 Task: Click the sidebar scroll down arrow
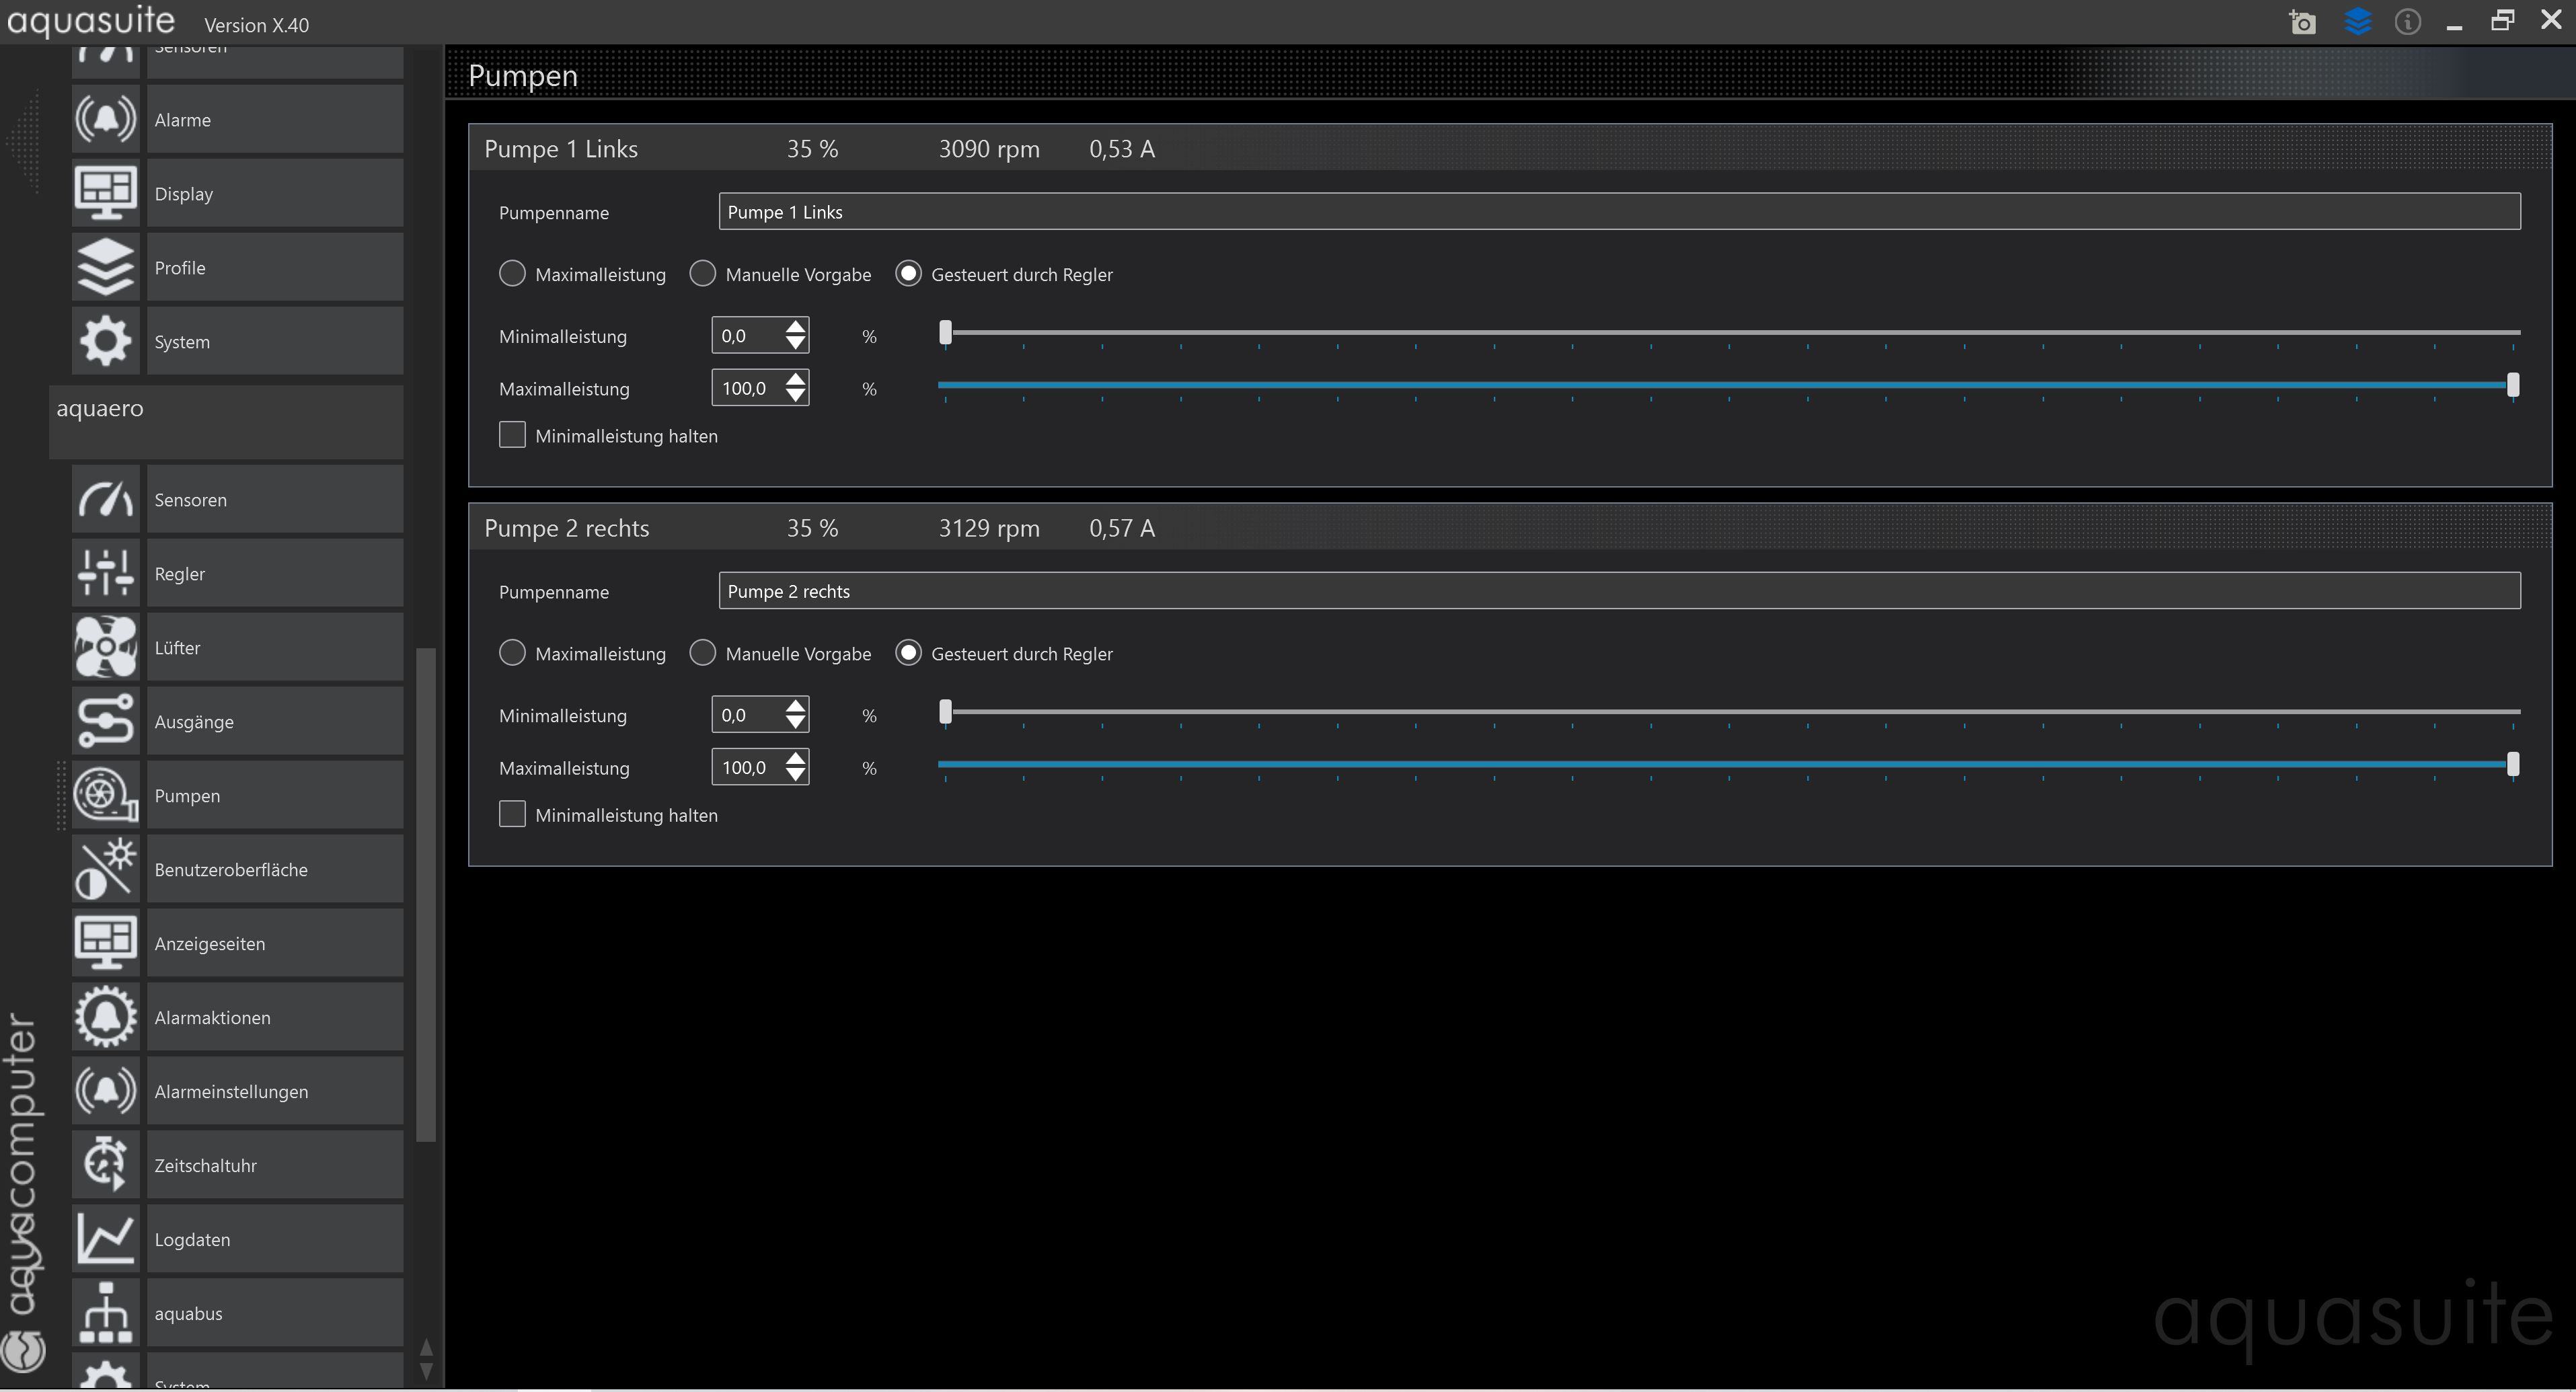(x=426, y=1371)
